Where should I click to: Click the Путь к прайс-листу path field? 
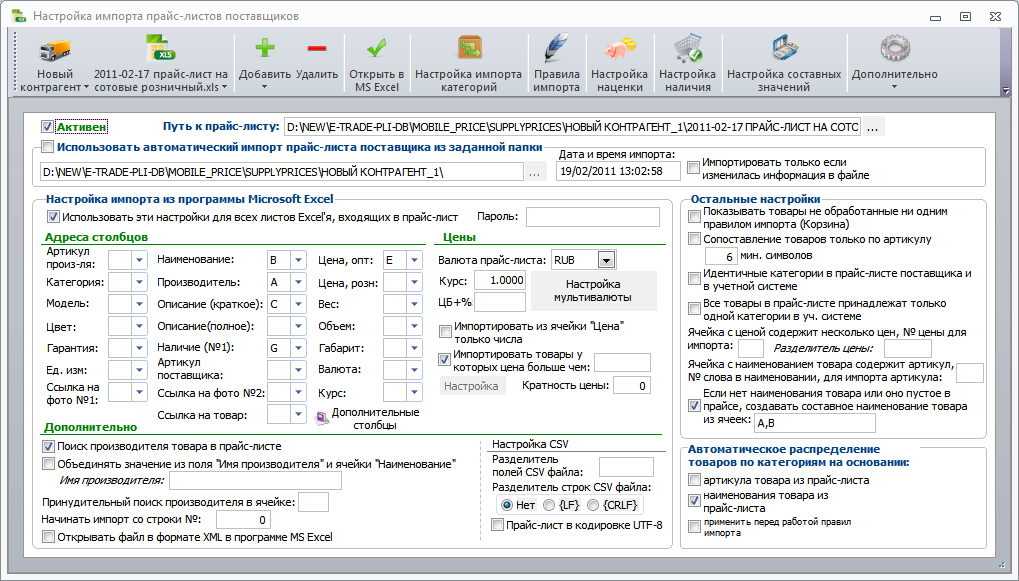point(573,127)
